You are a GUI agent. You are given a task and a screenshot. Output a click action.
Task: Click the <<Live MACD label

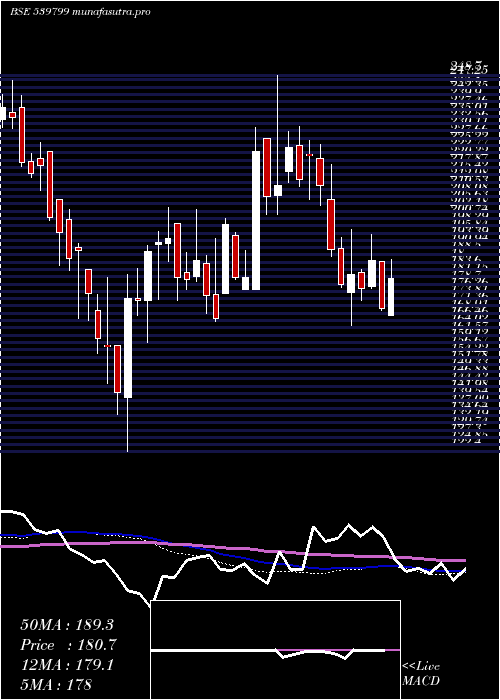coord(421,674)
